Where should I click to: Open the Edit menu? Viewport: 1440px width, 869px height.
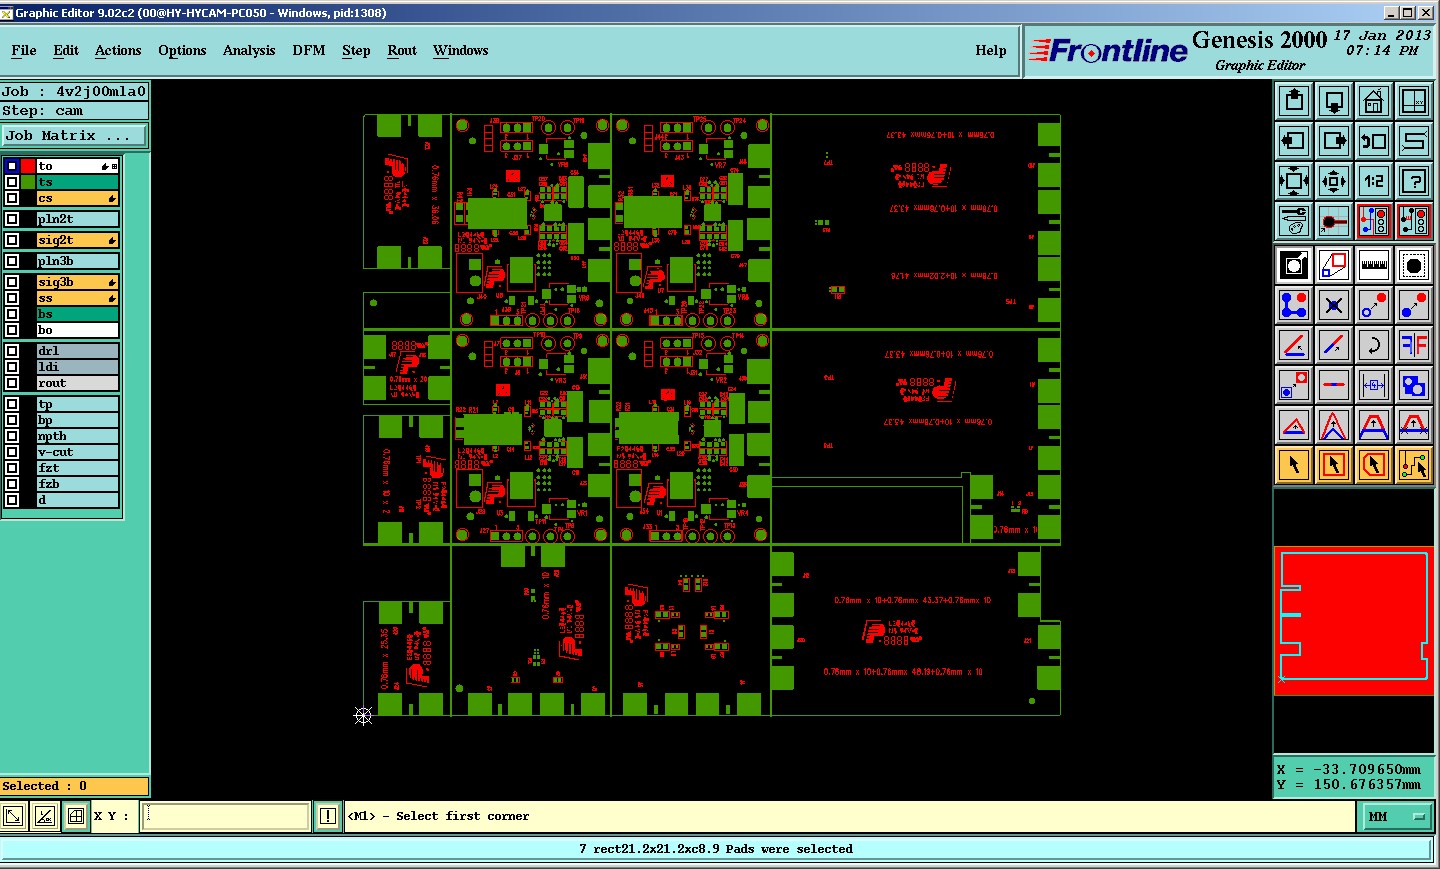click(x=66, y=50)
